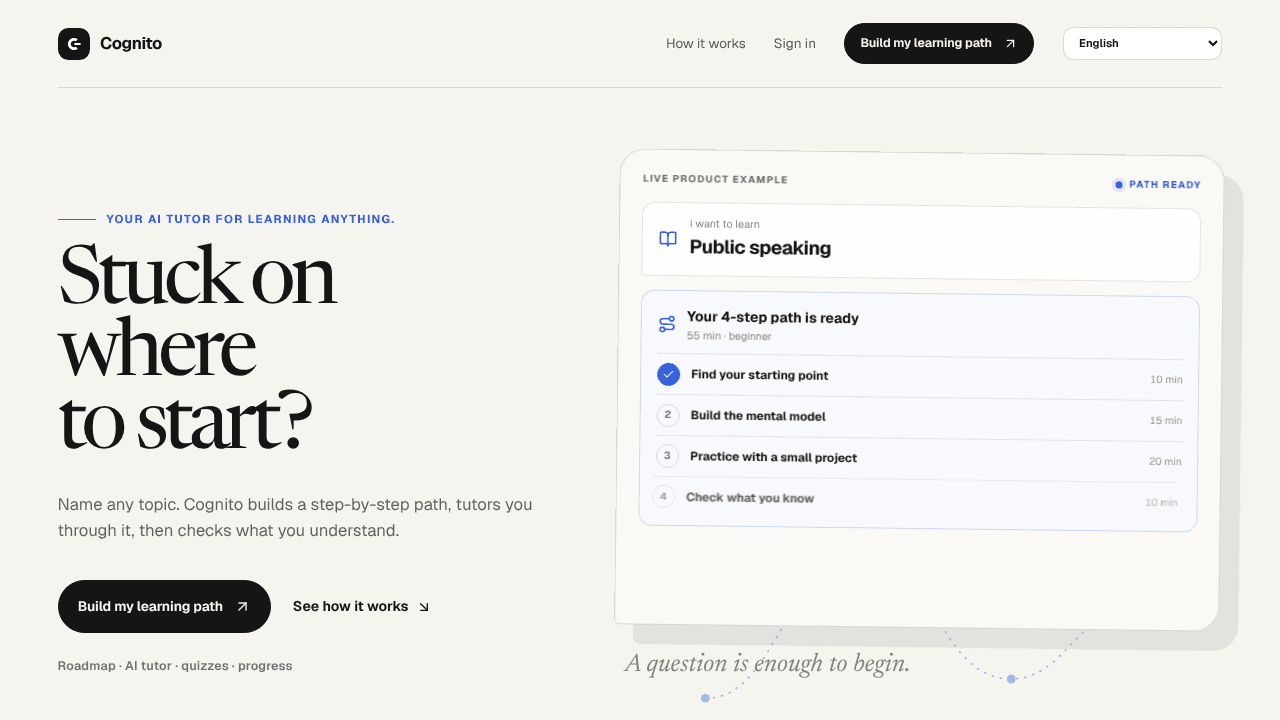Click the Cognito logo icon
Image resolution: width=1280 pixels, height=720 pixels.
point(74,44)
